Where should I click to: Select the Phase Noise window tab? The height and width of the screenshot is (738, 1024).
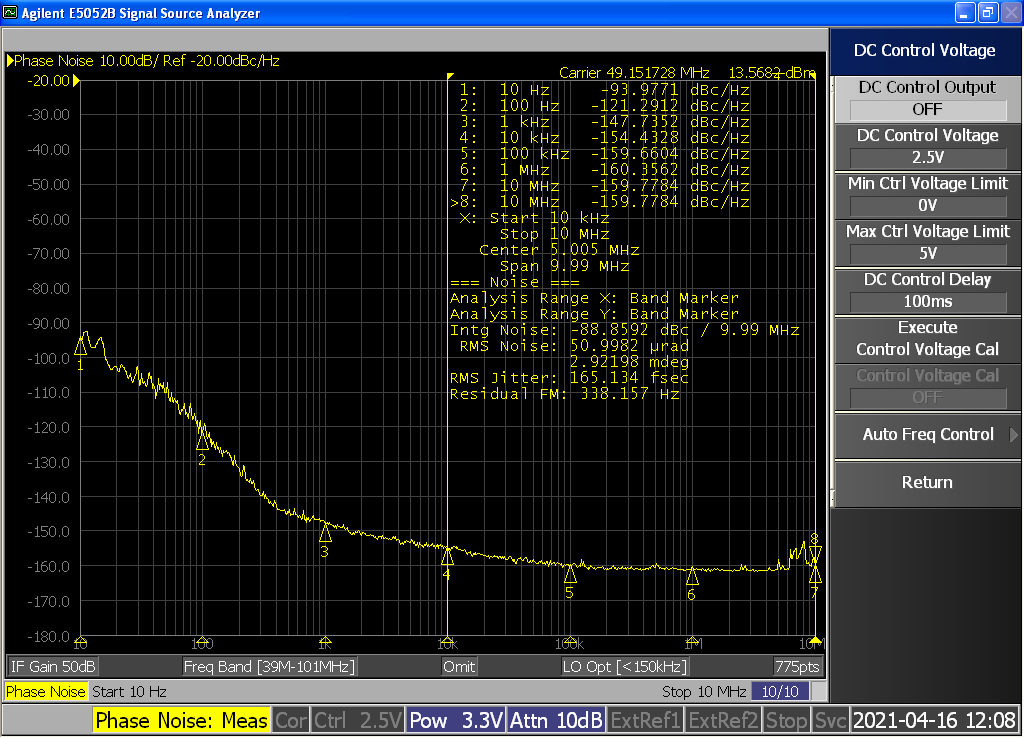point(46,692)
